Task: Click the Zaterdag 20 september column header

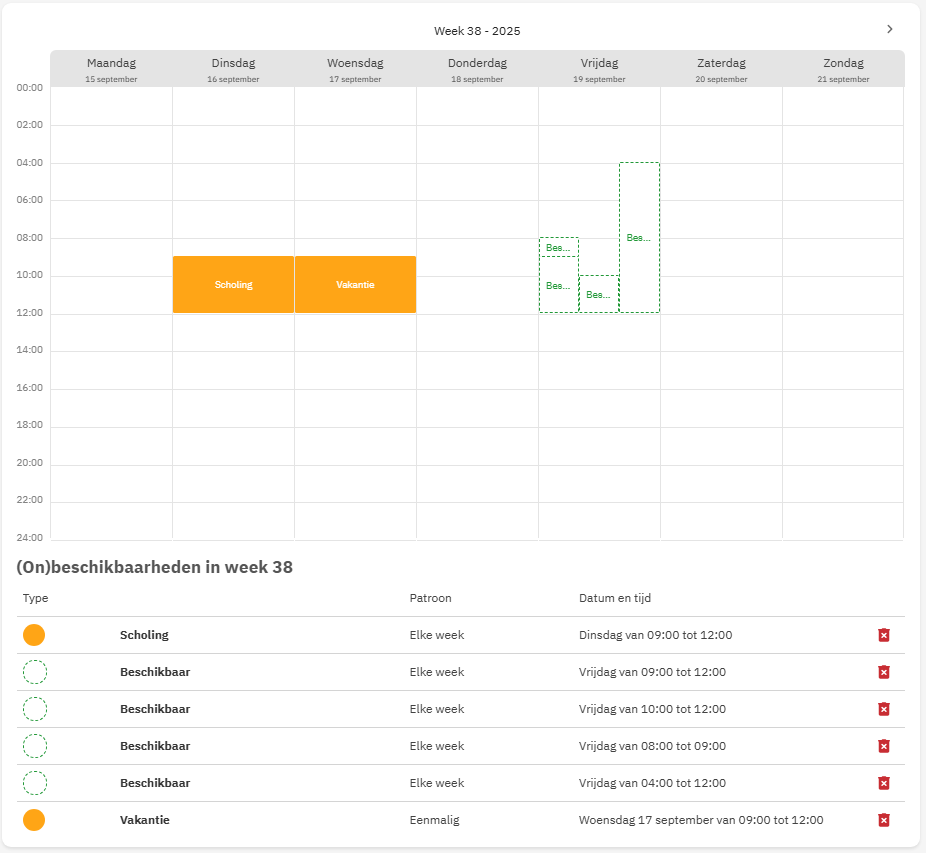Action: click(721, 69)
